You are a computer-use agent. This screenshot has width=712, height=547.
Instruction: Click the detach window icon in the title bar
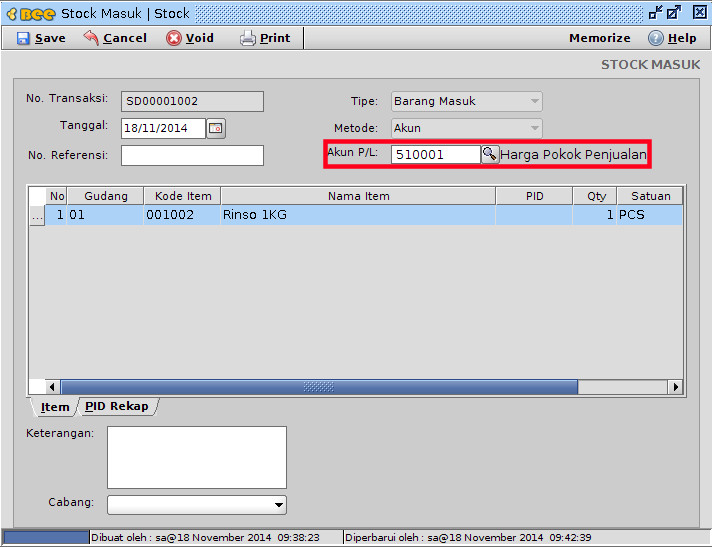(x=656, y=13)
